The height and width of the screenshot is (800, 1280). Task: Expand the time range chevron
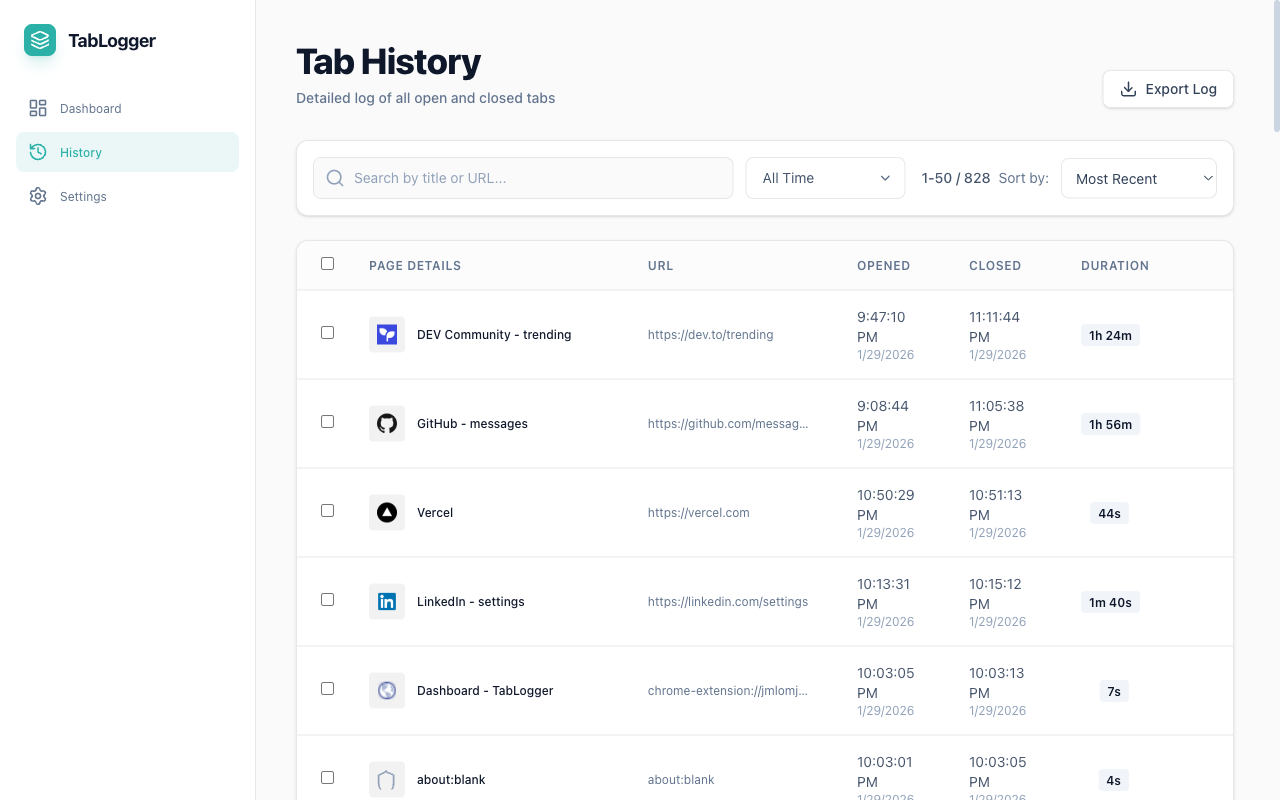pyautogui.click(x=884, y=178)
